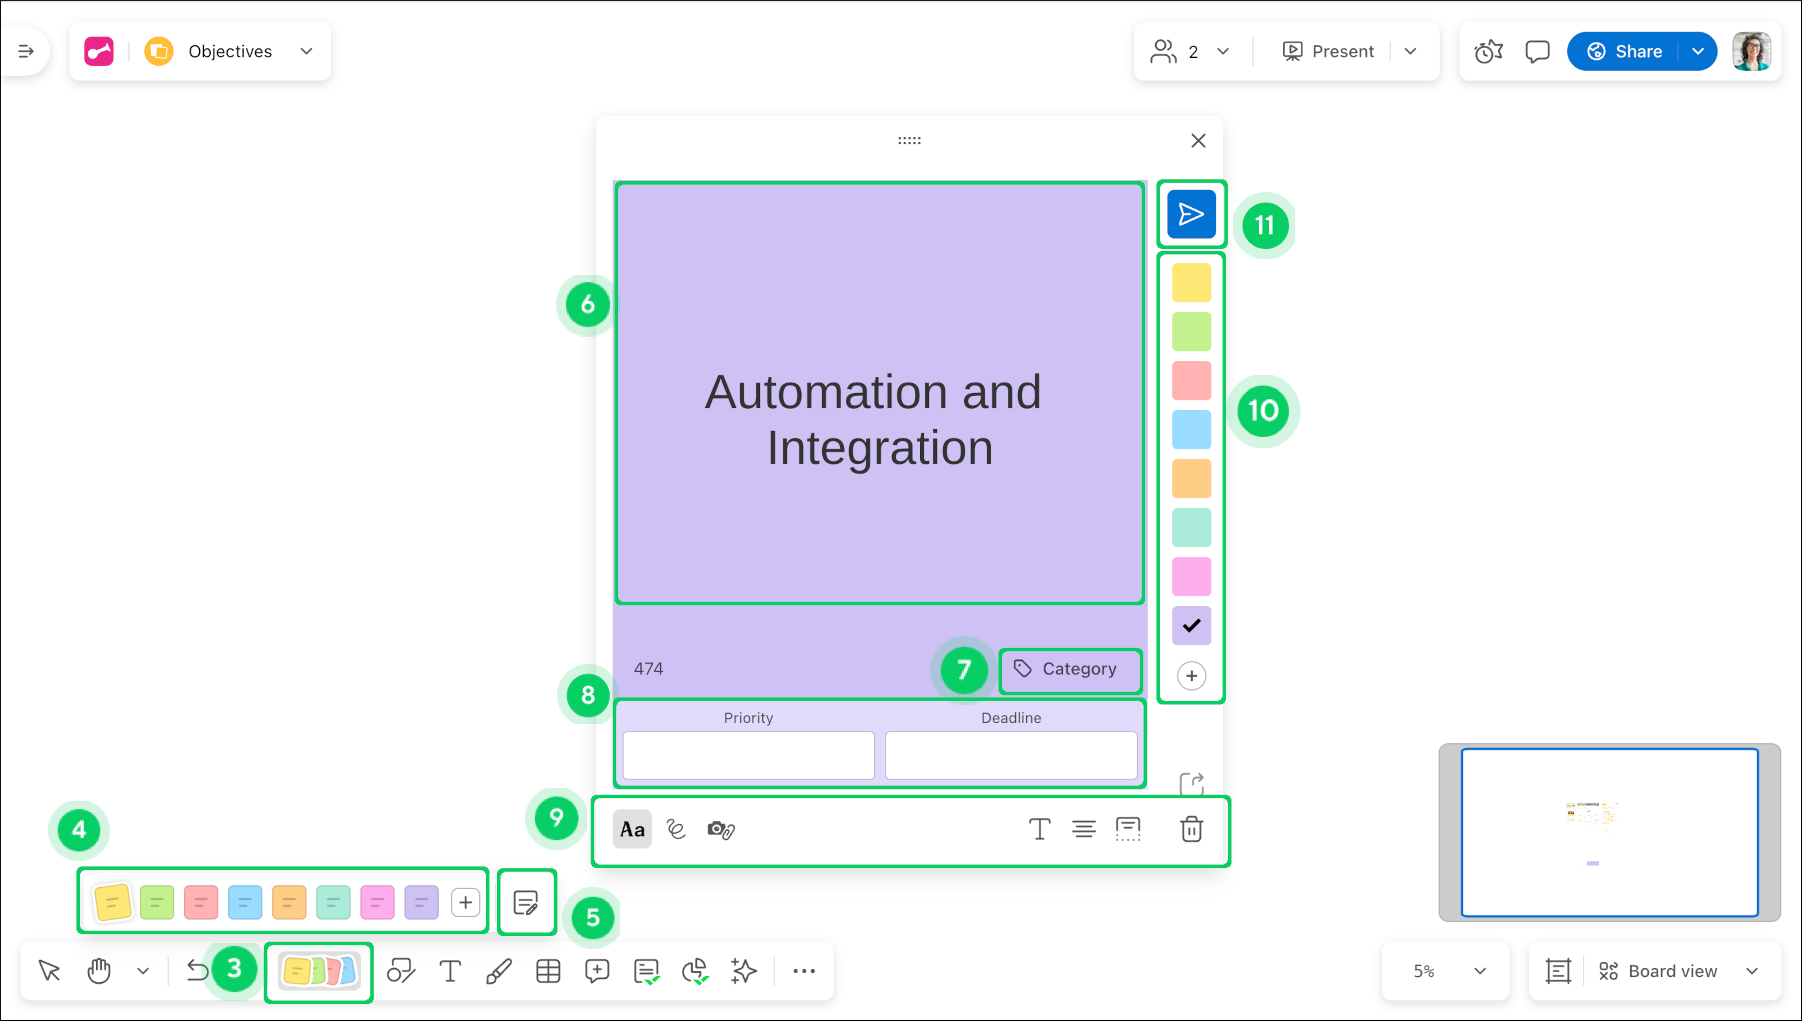Open the camera capture icon
This screenshot has width=1802, height=1021.
[x=720, y=829]
